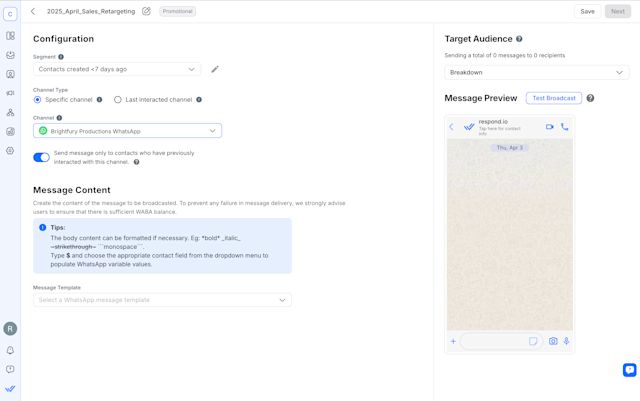The image size is (640, 401).
Task: Open the Brightfury Productions WhatsApp channel dropdown
Action: 127,131
